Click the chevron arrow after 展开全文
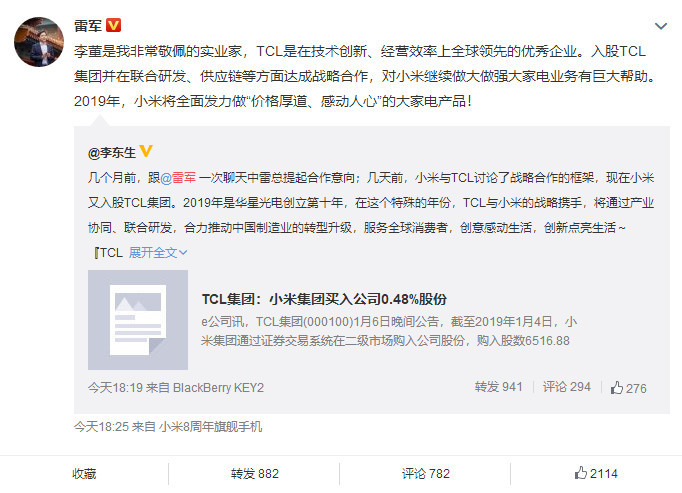The height and width of the screenshot is (493, 682). click(183, 252)
